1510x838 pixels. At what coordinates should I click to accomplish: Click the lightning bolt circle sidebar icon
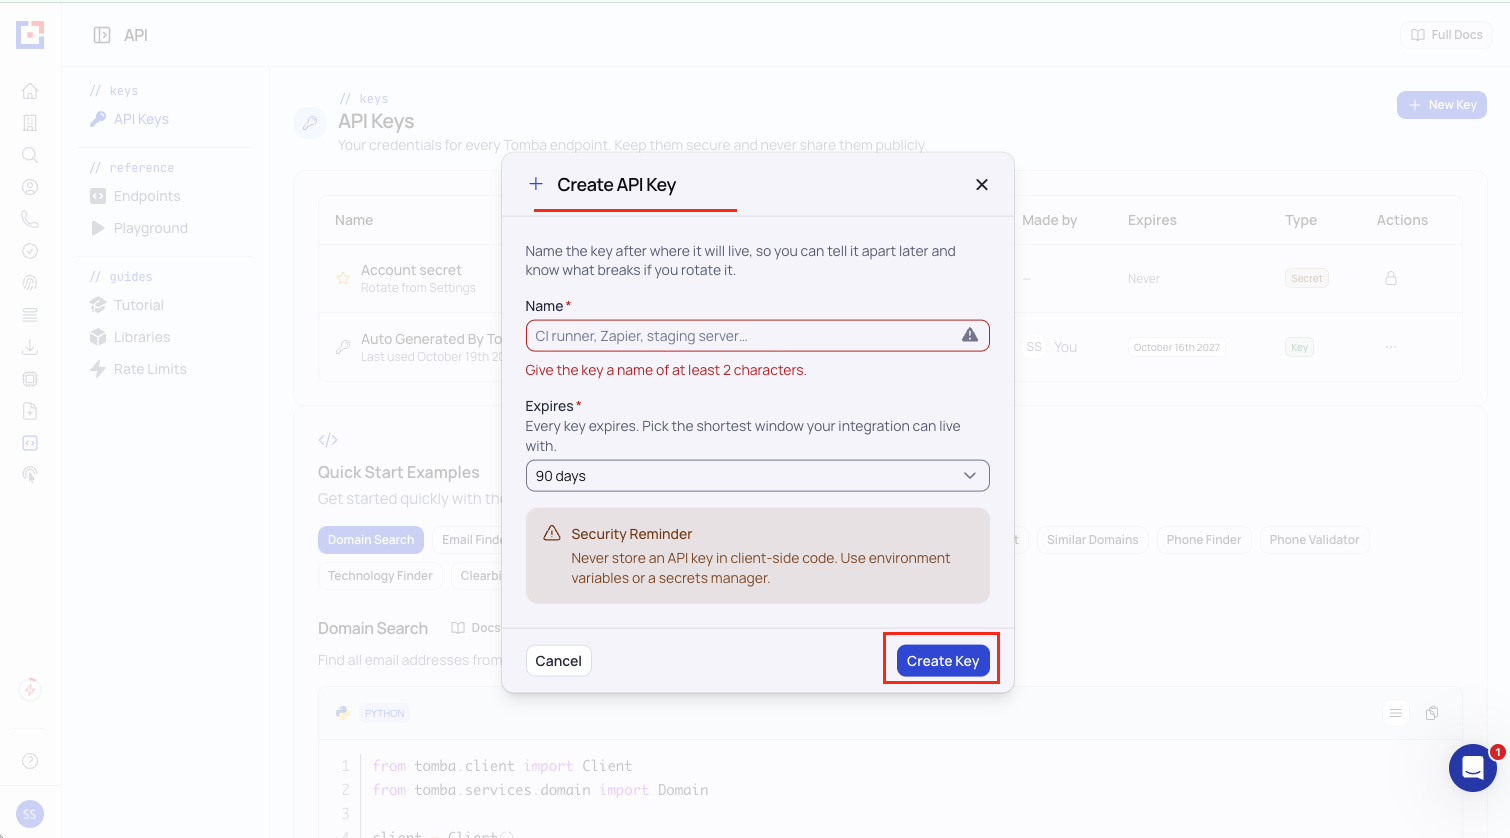click(x=30, y=689)
